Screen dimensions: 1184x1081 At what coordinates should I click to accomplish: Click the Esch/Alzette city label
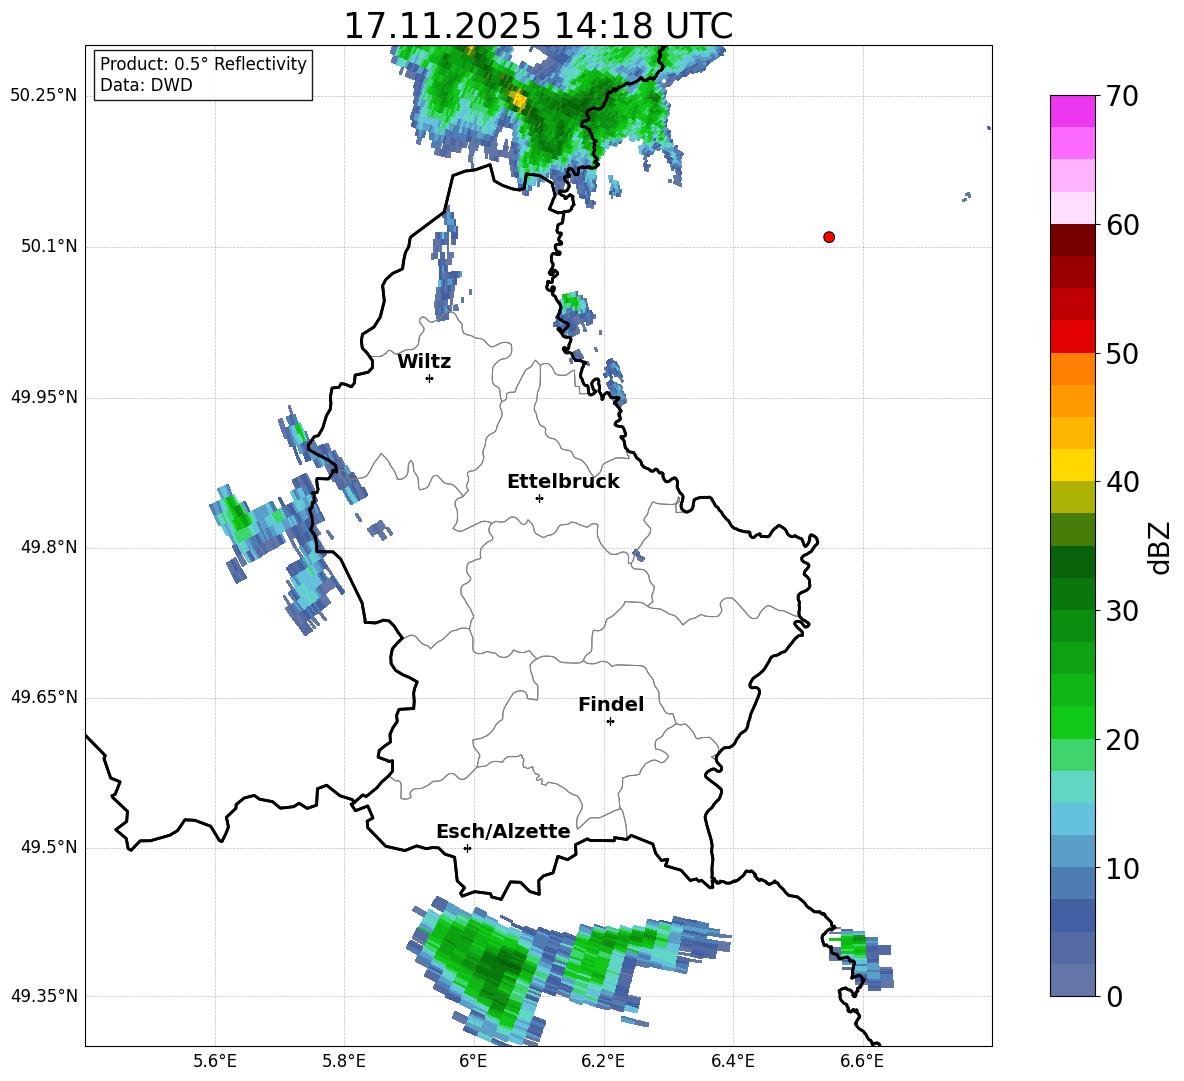pyautogui.click(x=503, y=832)
